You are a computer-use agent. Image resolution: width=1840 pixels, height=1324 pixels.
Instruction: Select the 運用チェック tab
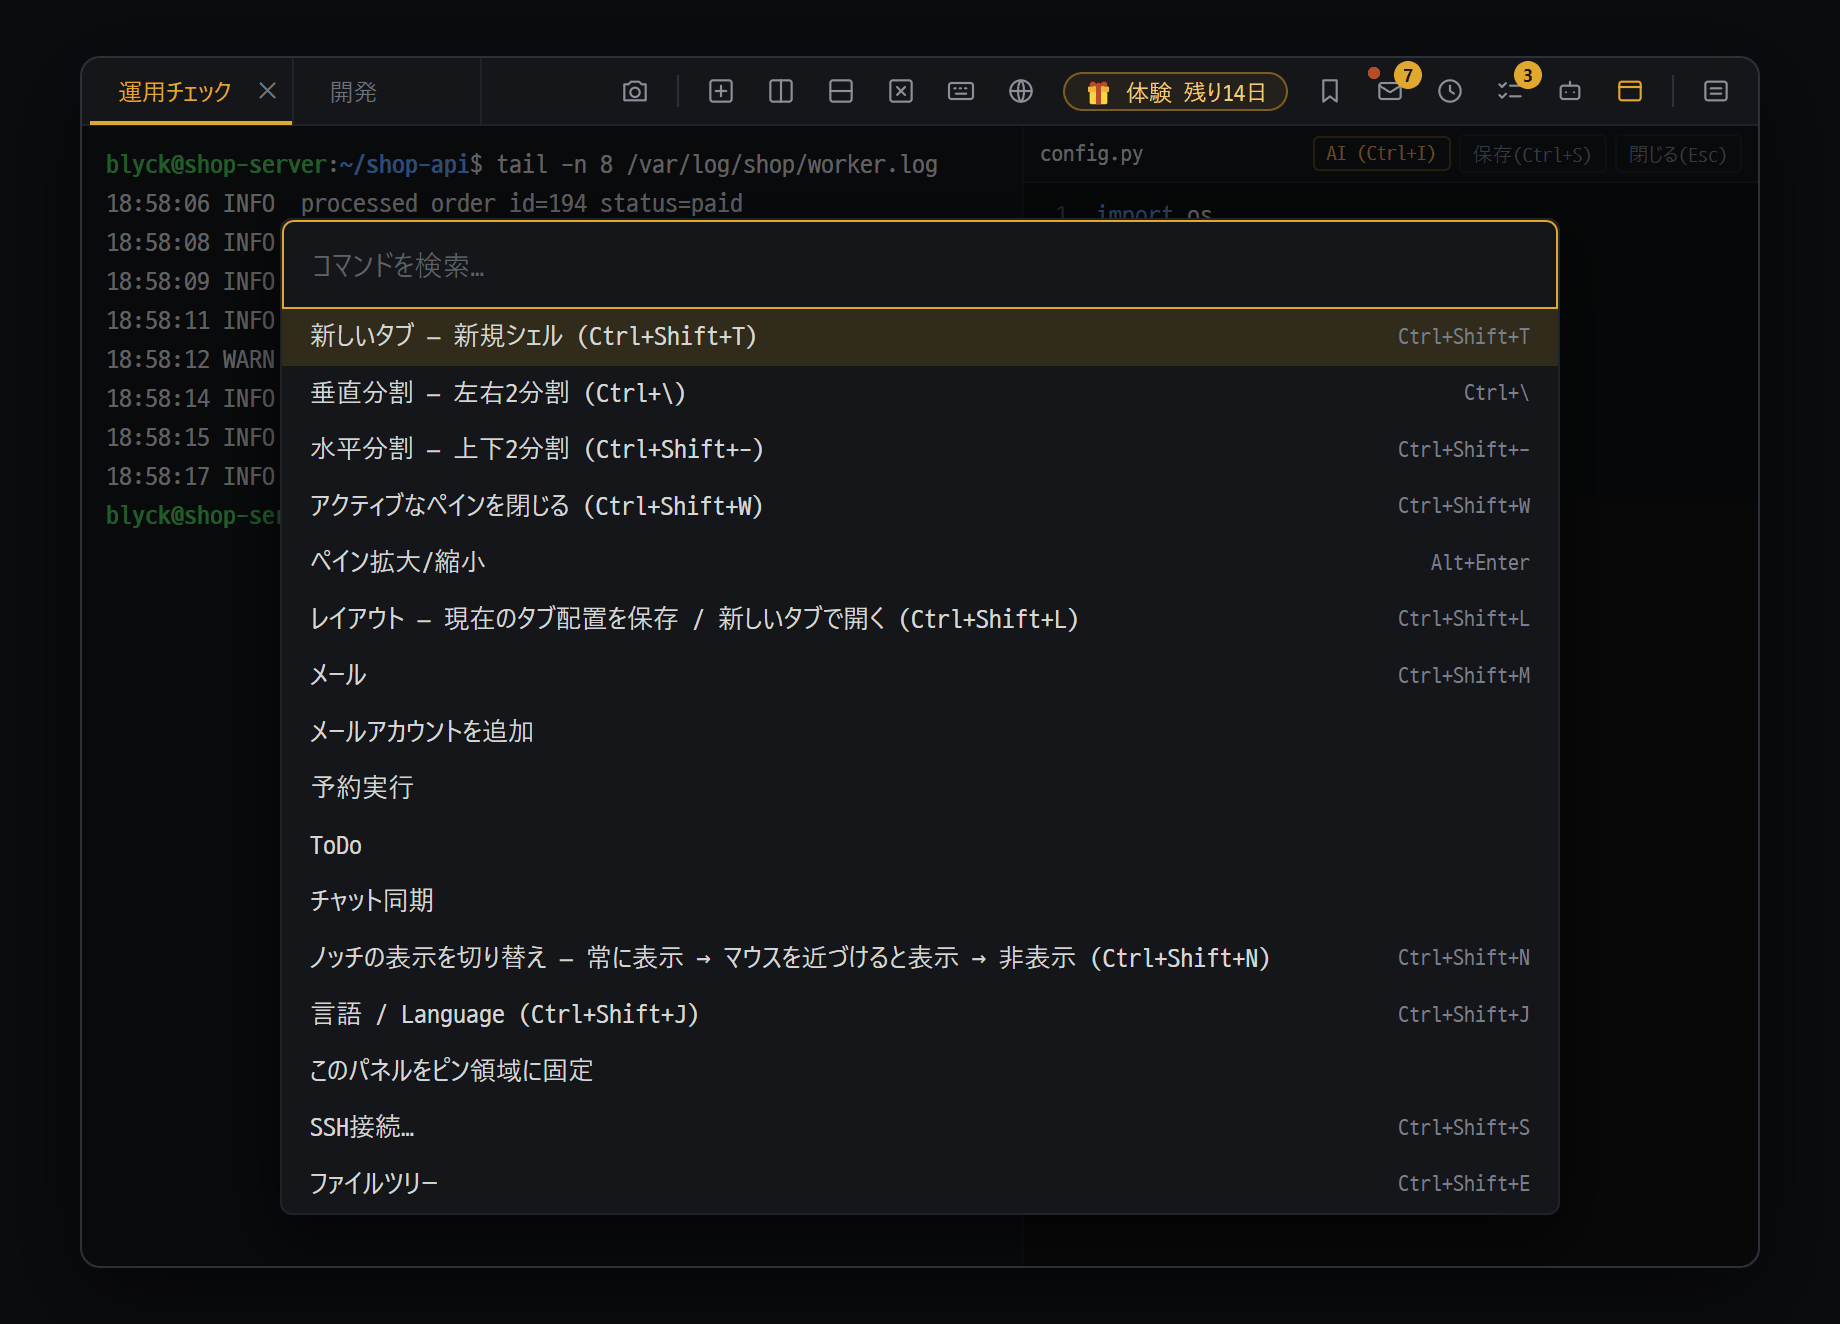(175, 92)
